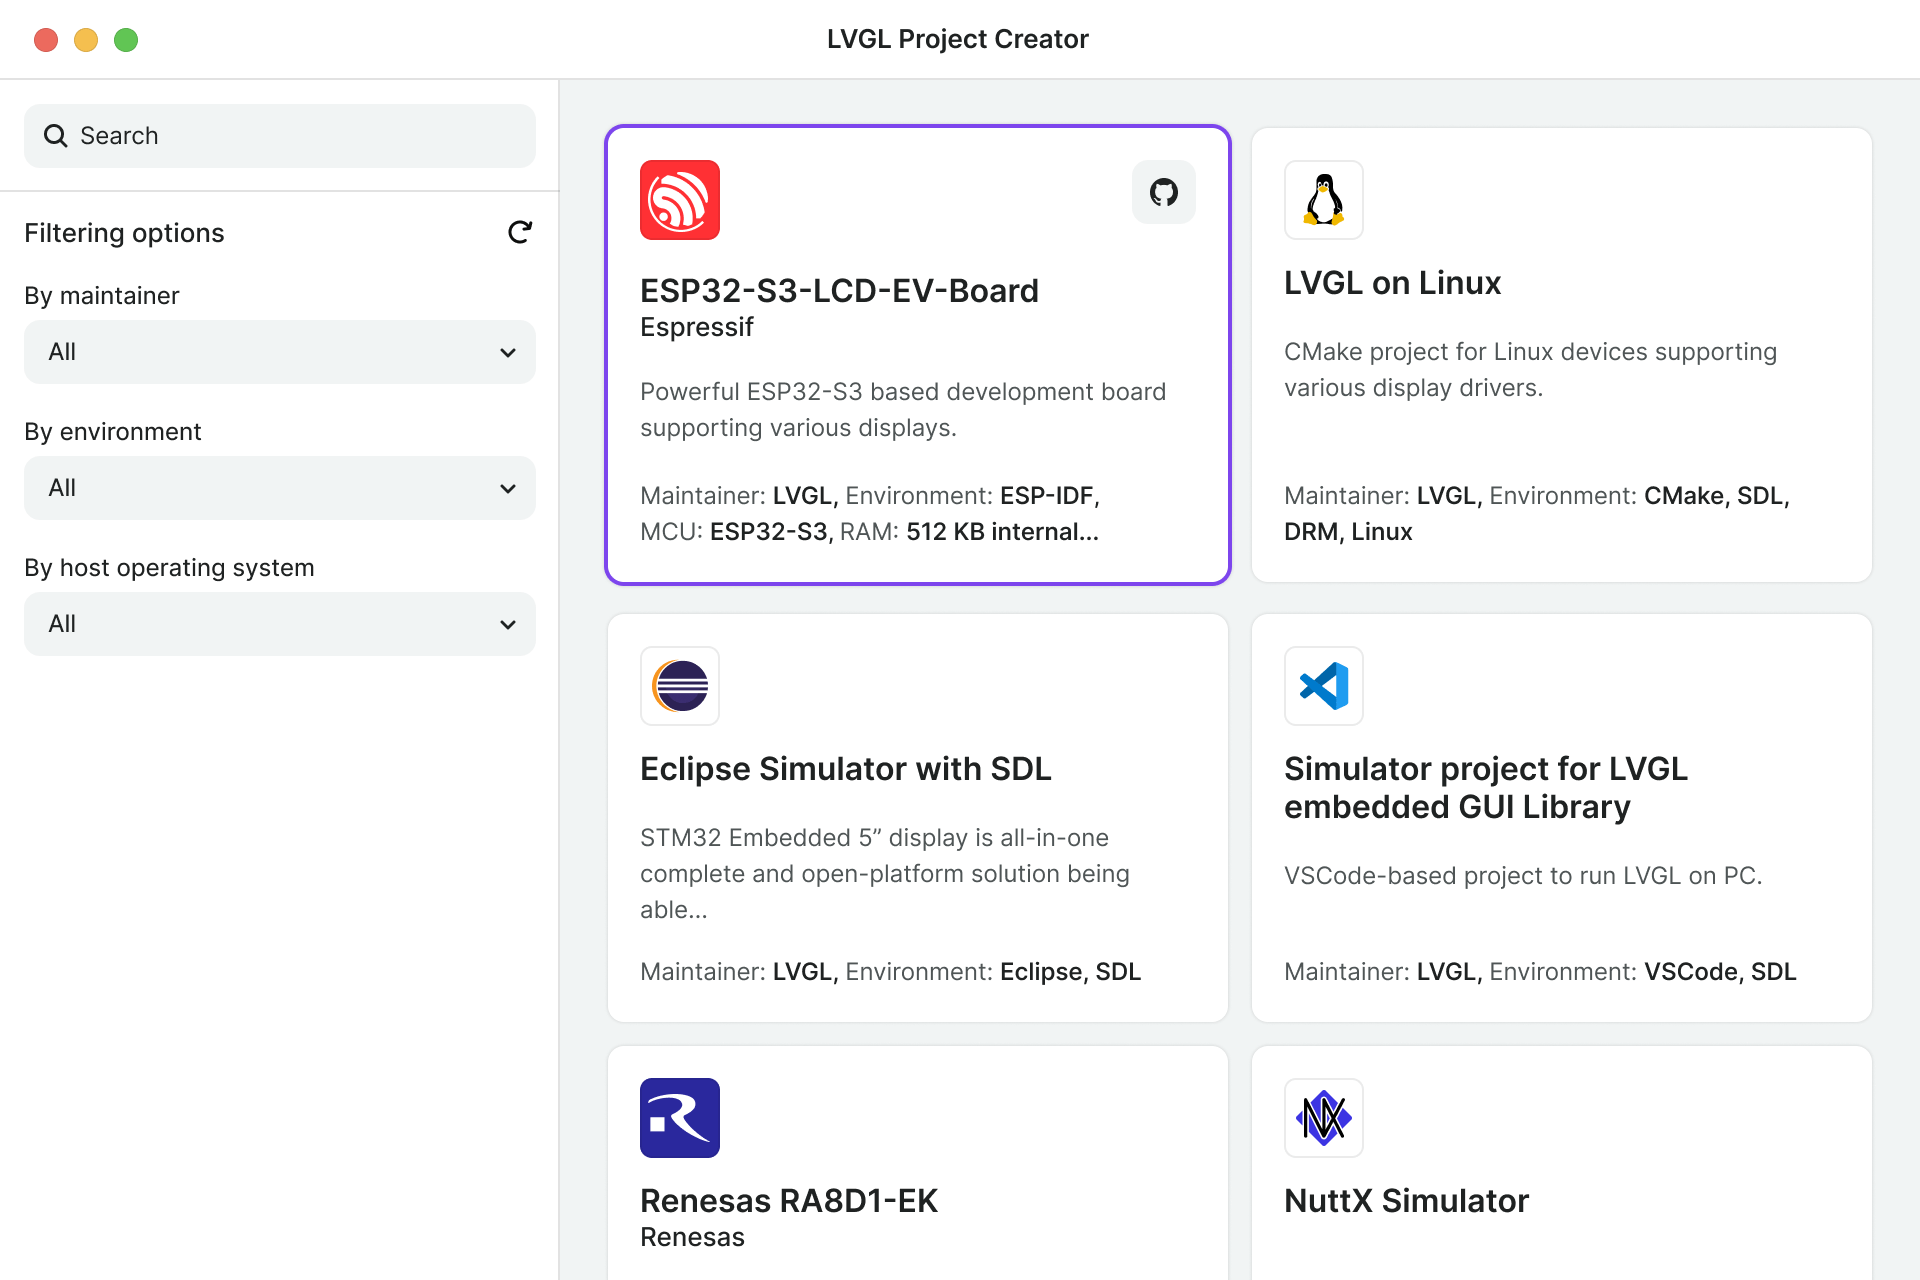Viewport: 1920px width, 1280px height.
Task: Click the Espressif subtitle text
Action: (697, 327)
